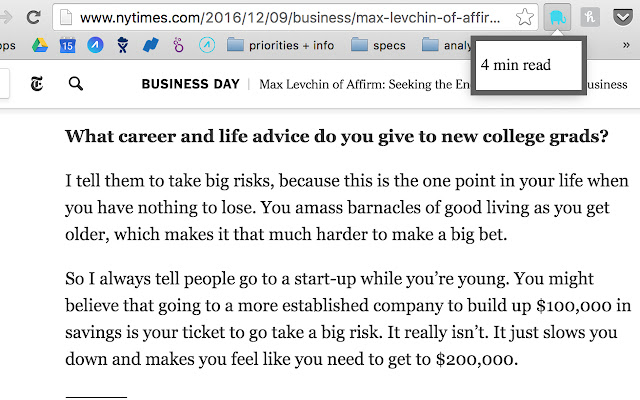The height and width of the screenshot is (400, 640).
Task: Bookmark this page with the star icon
Action: pyautogui.click(x=524, y=18)
